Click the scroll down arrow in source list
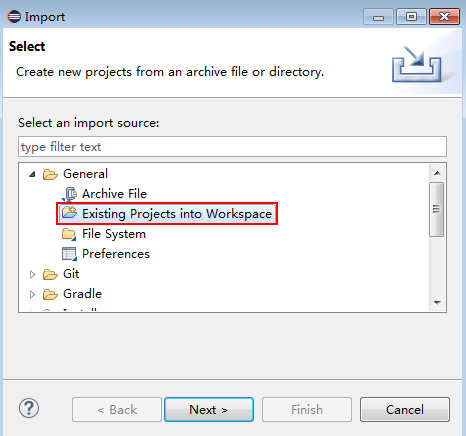Image resolution: width=466 pixels, height=436 pixels. 437,303
